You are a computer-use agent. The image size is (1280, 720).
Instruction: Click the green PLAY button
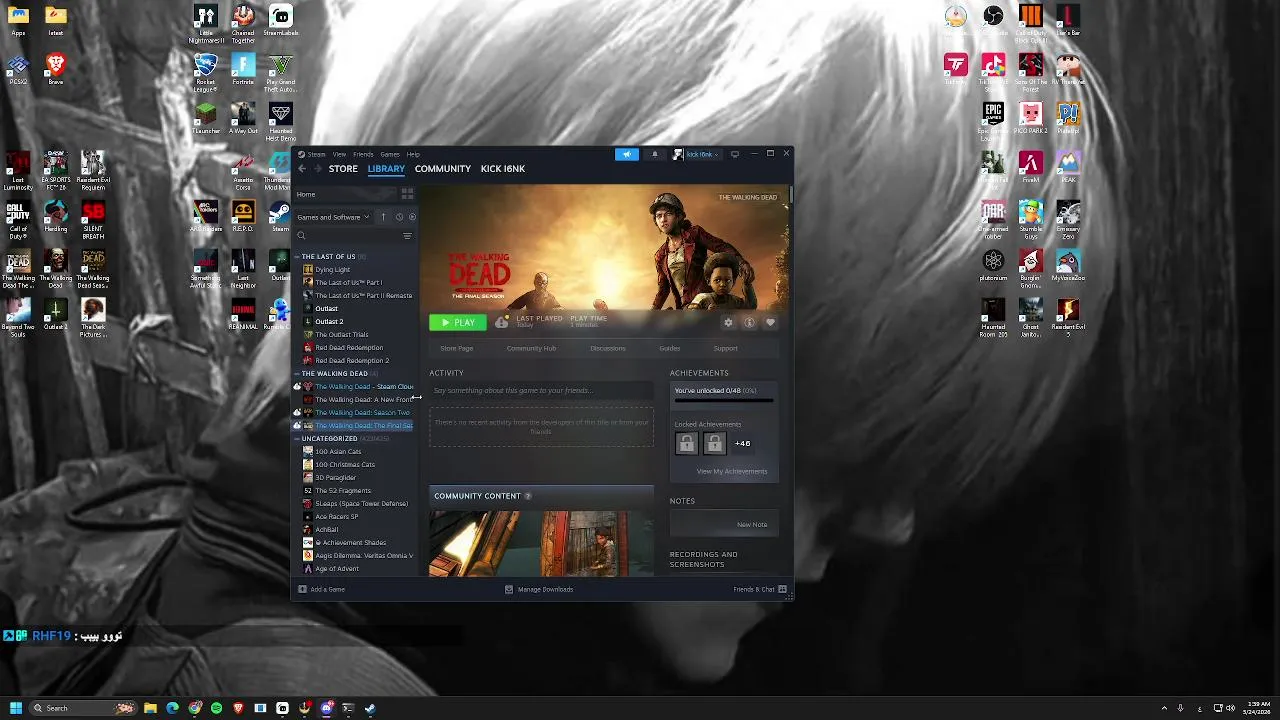pos(458,322)
